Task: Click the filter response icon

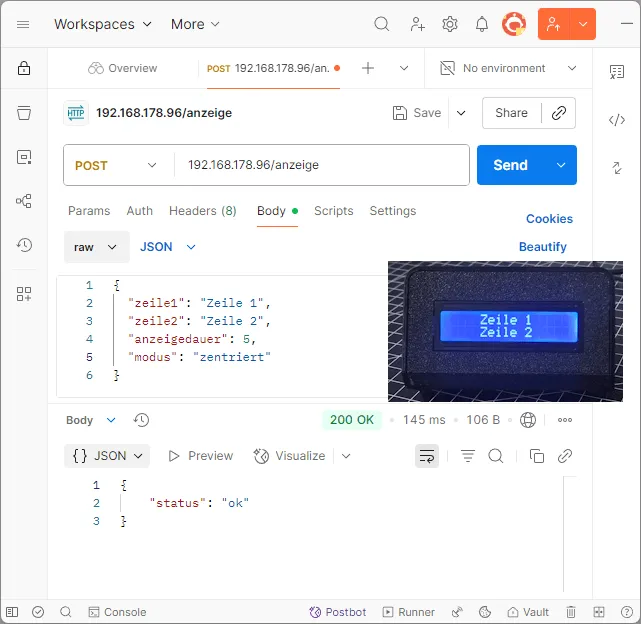Action: pyautogui.click(x=467, y=456)
